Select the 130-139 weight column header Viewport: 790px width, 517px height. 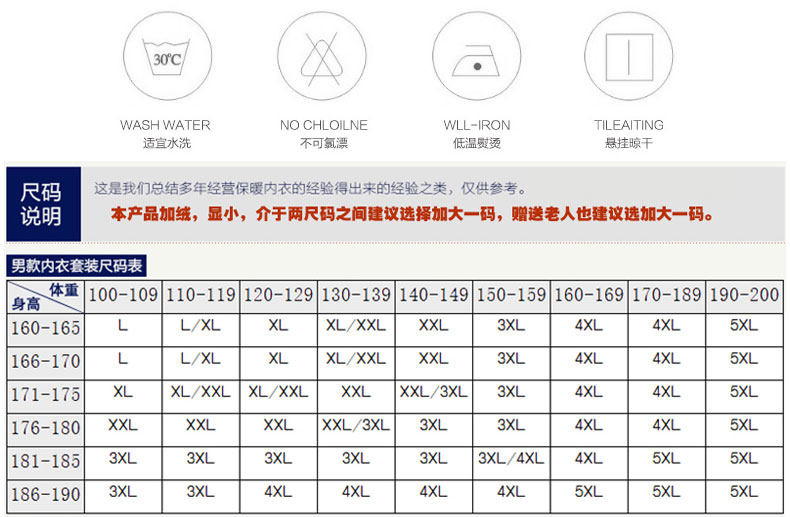[356, 295]
